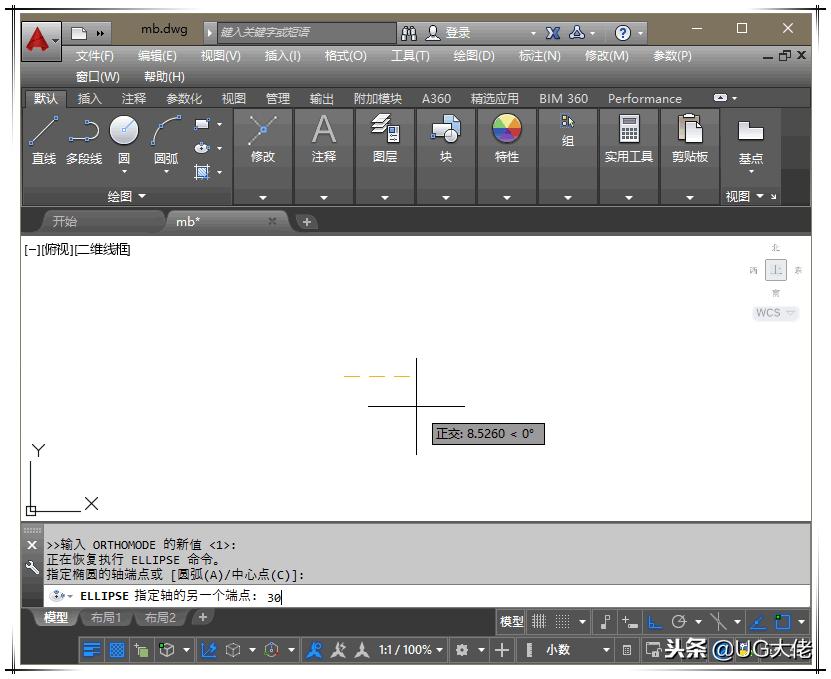Viewport: 831px width, 679px height.
Task: Click the A360 triangle icon in title bar
Action: 577,33
